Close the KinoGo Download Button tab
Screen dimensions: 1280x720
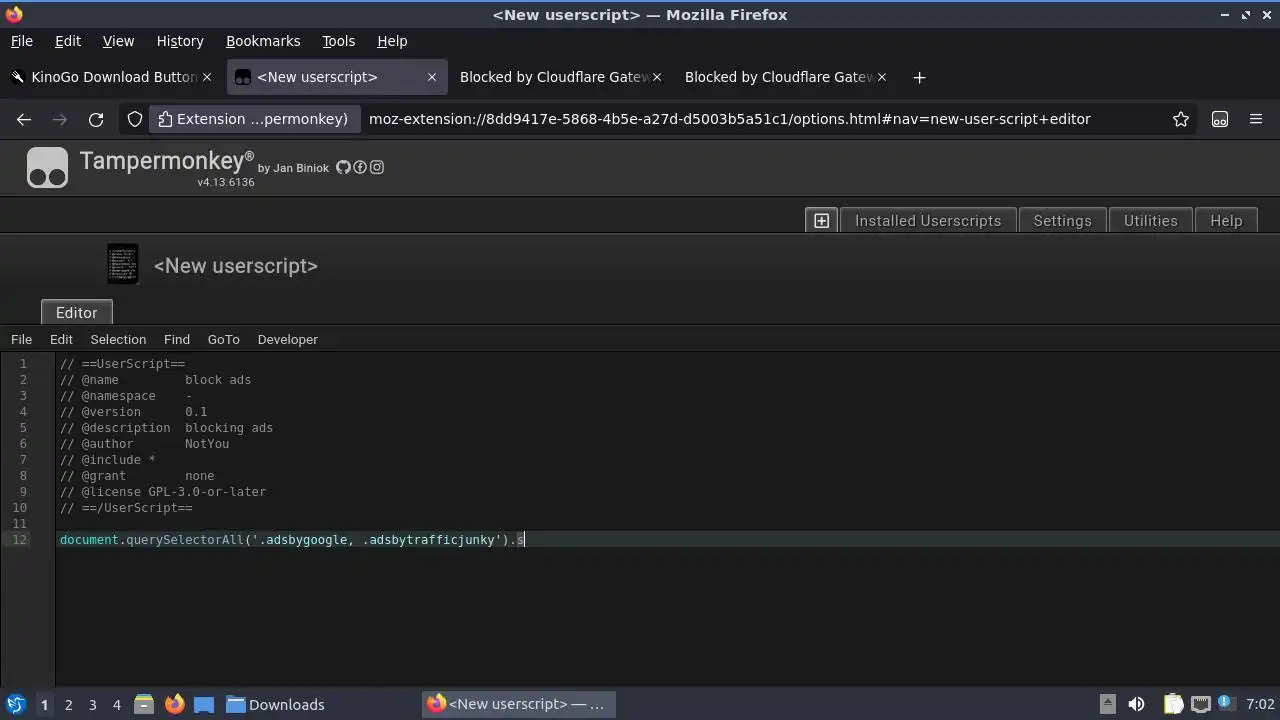[207, 77]
